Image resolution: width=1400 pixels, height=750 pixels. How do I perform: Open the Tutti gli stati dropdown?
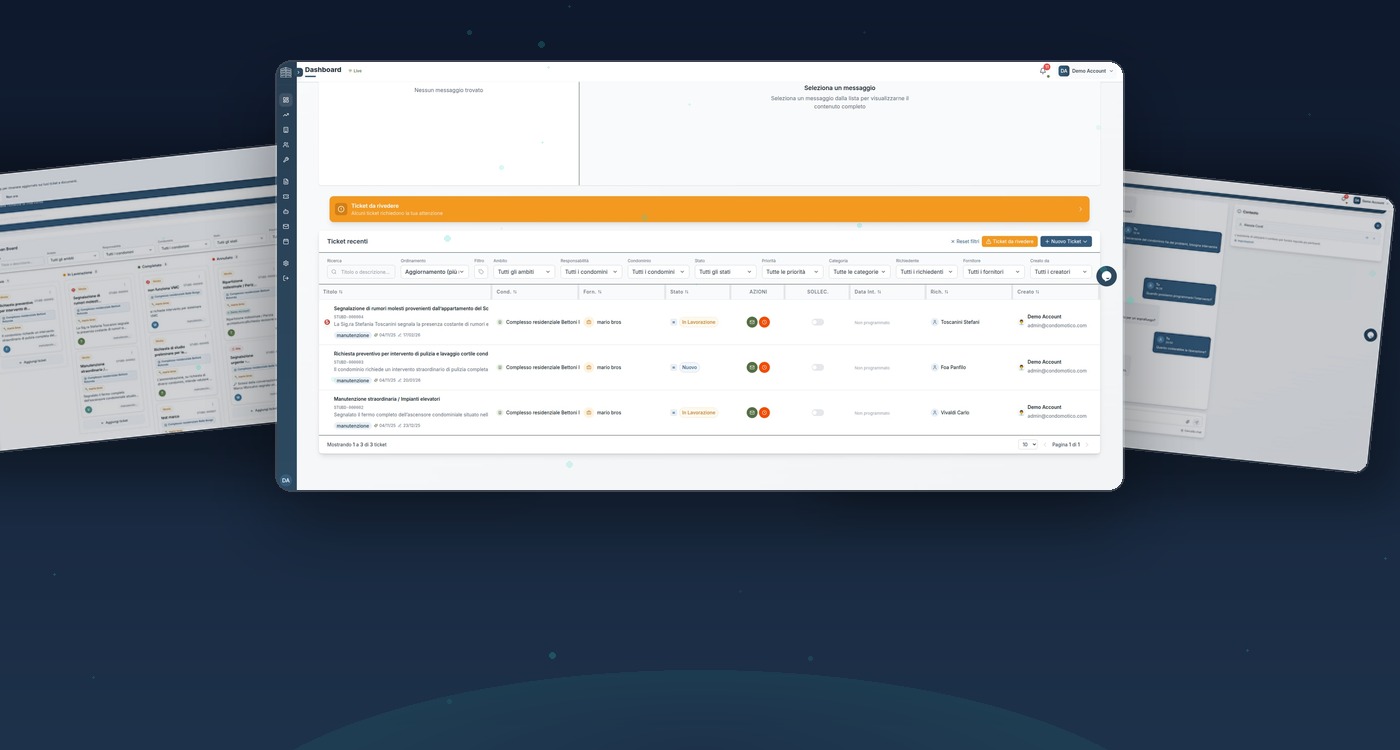[x=723, y=271]
